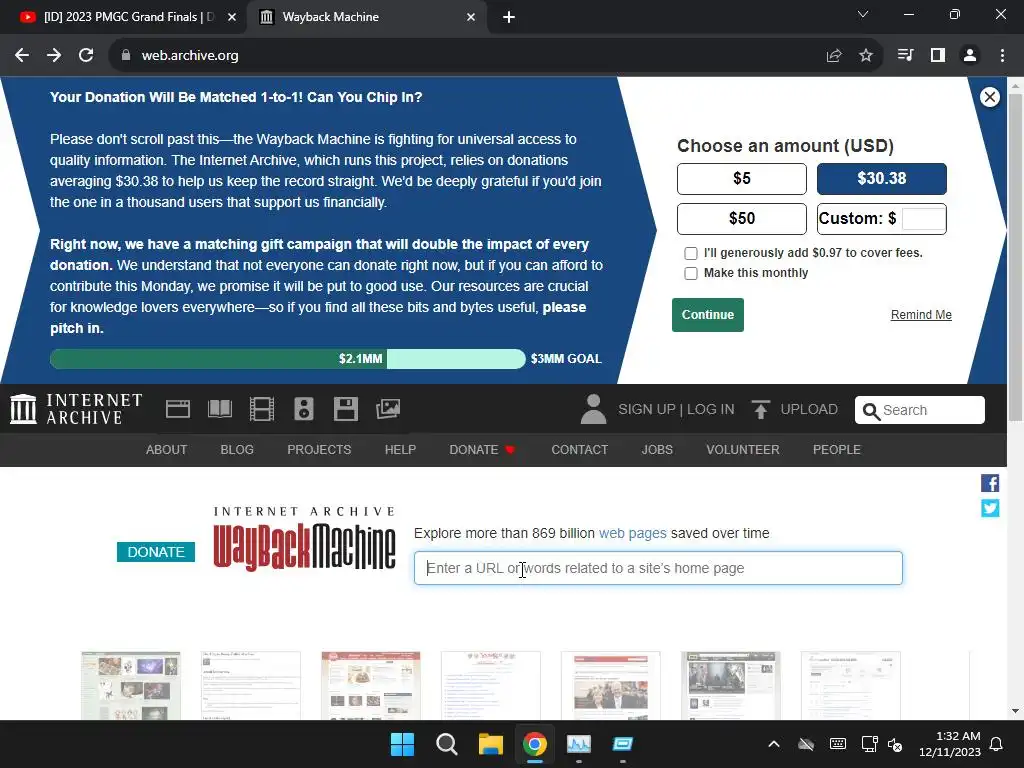This screenshot has width=1024, height=768.
Task: Open the Audio speaker icon
Action: click(304, 409)
